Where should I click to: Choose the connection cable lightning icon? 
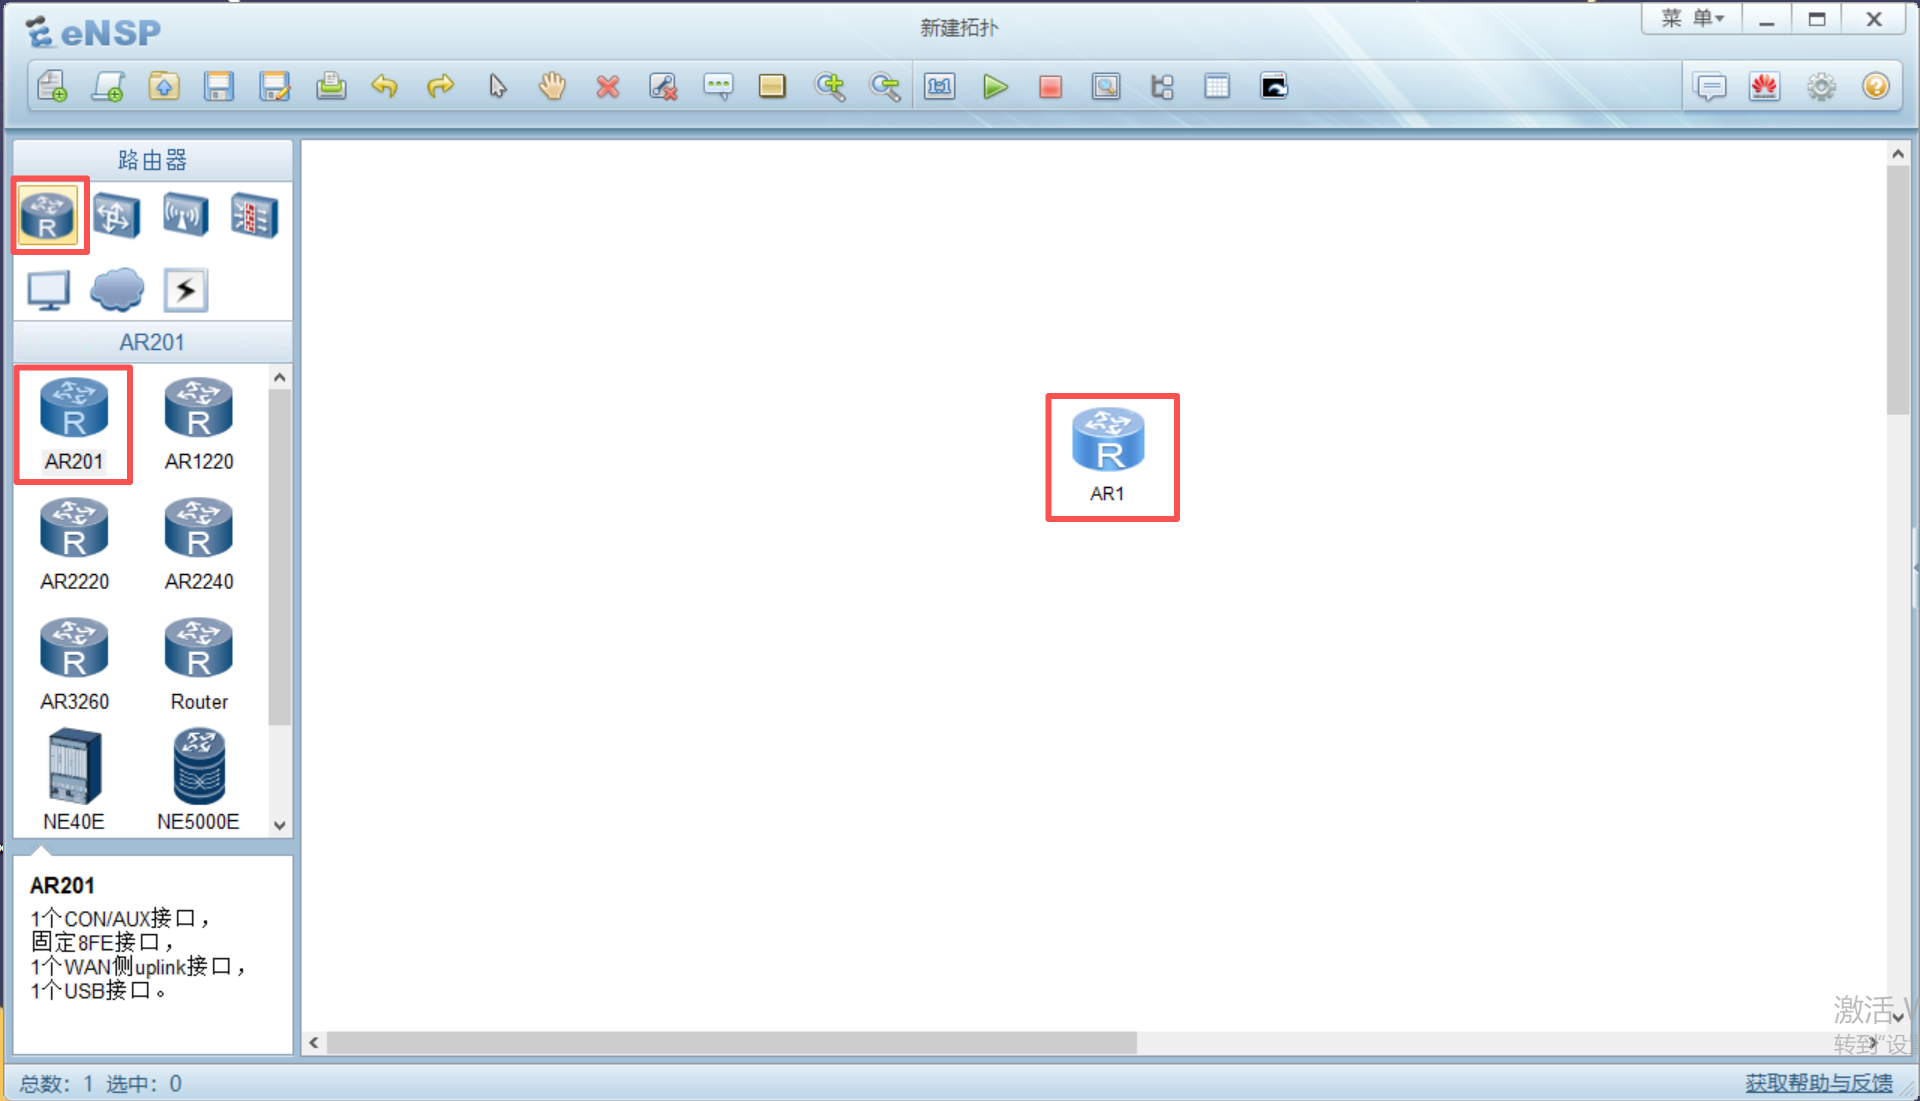click(185, 290)
